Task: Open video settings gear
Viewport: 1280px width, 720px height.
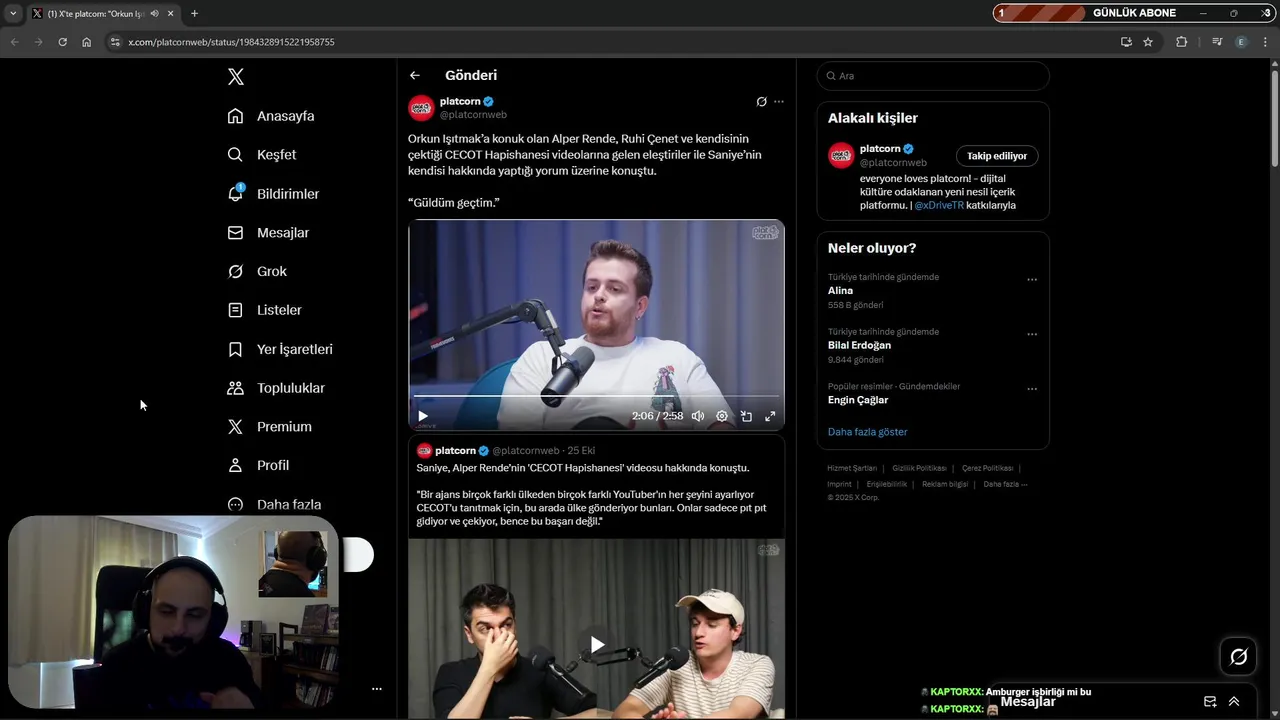Action: (x=722, y=416)
